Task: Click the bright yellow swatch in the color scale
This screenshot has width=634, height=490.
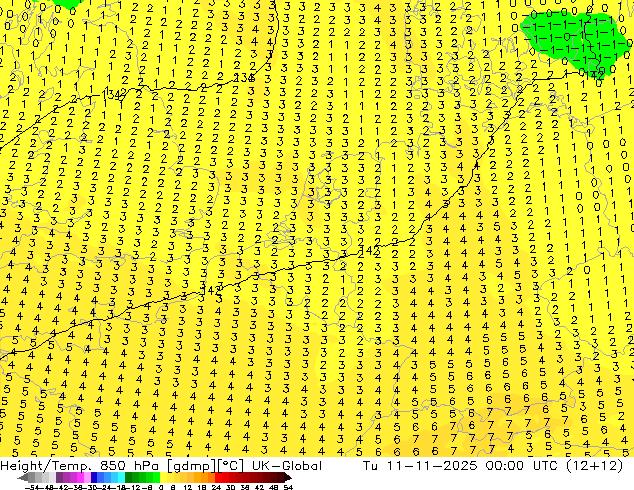Action: coord(163,478)
